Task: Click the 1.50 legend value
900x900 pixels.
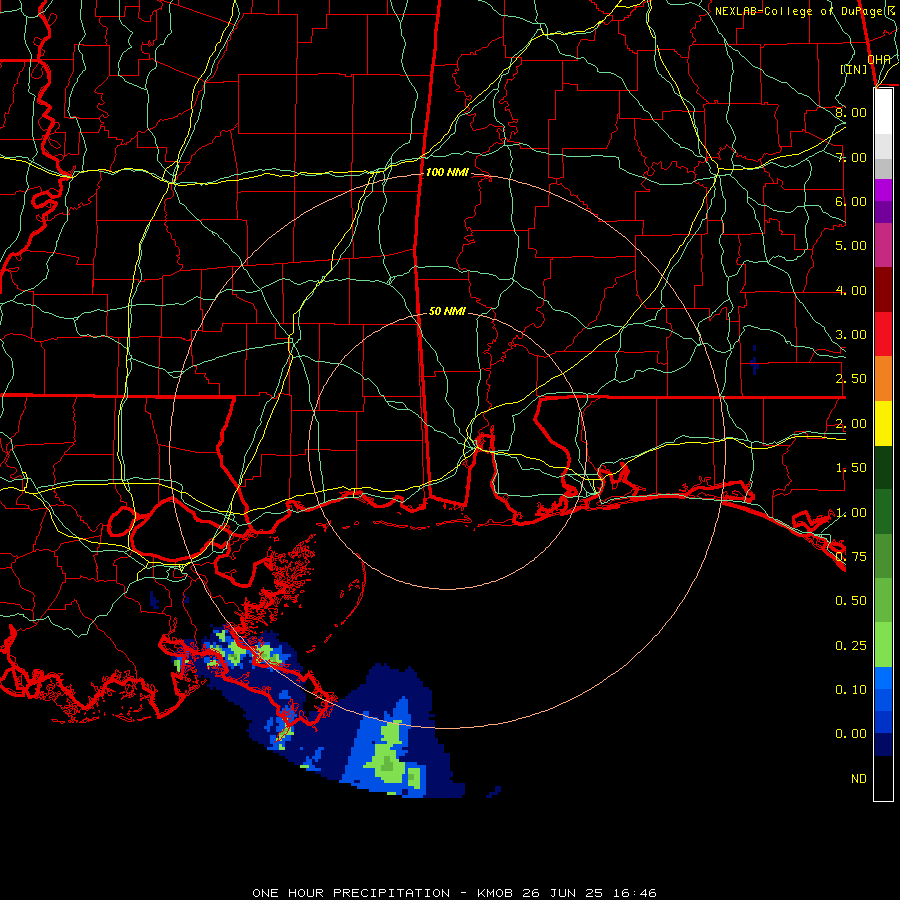Action: [x=851, y=468]
